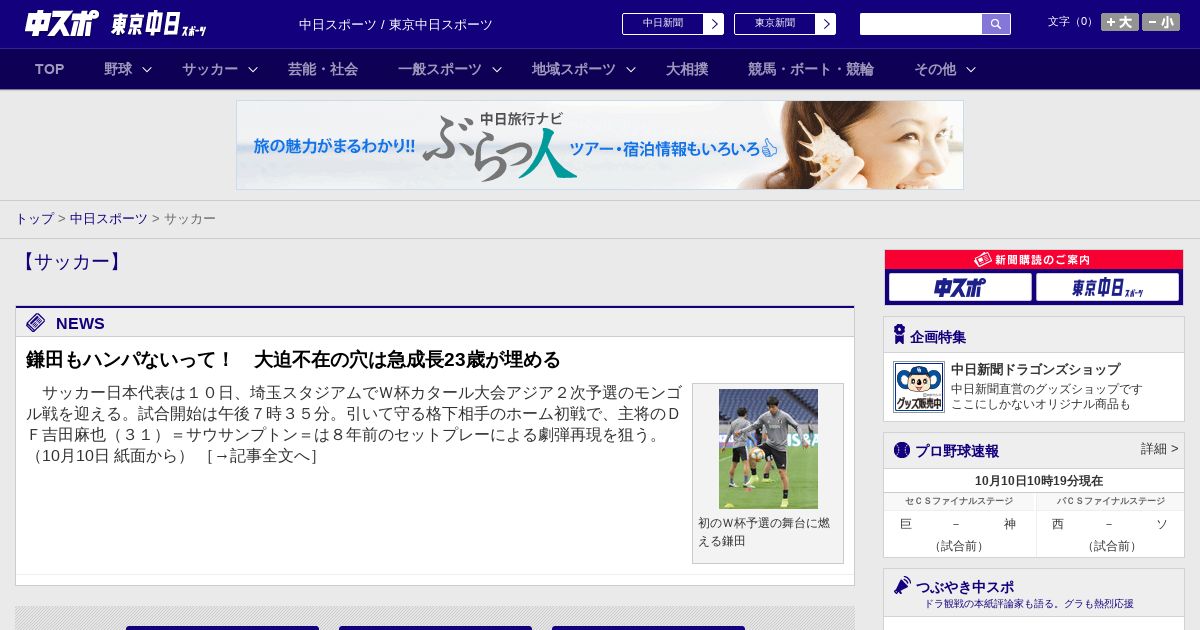Image resolution: width=1200 pixels, height=630 pixels.
Task: Open the つぶやき中スポ heading link
Action: click(965, 587)
